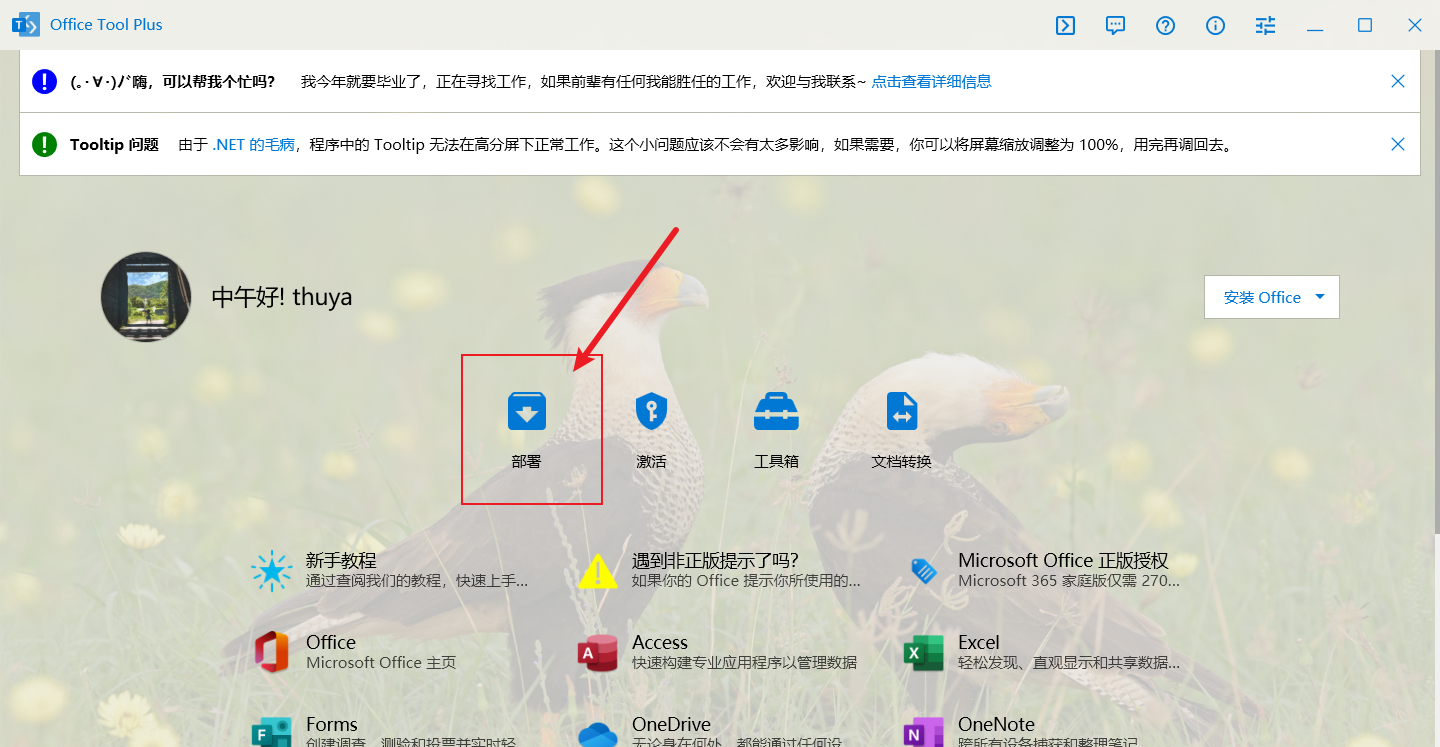Click the Office Tool Plus logo
Viewport: 1440px width, 747px height.
click(x=25, y=24)
